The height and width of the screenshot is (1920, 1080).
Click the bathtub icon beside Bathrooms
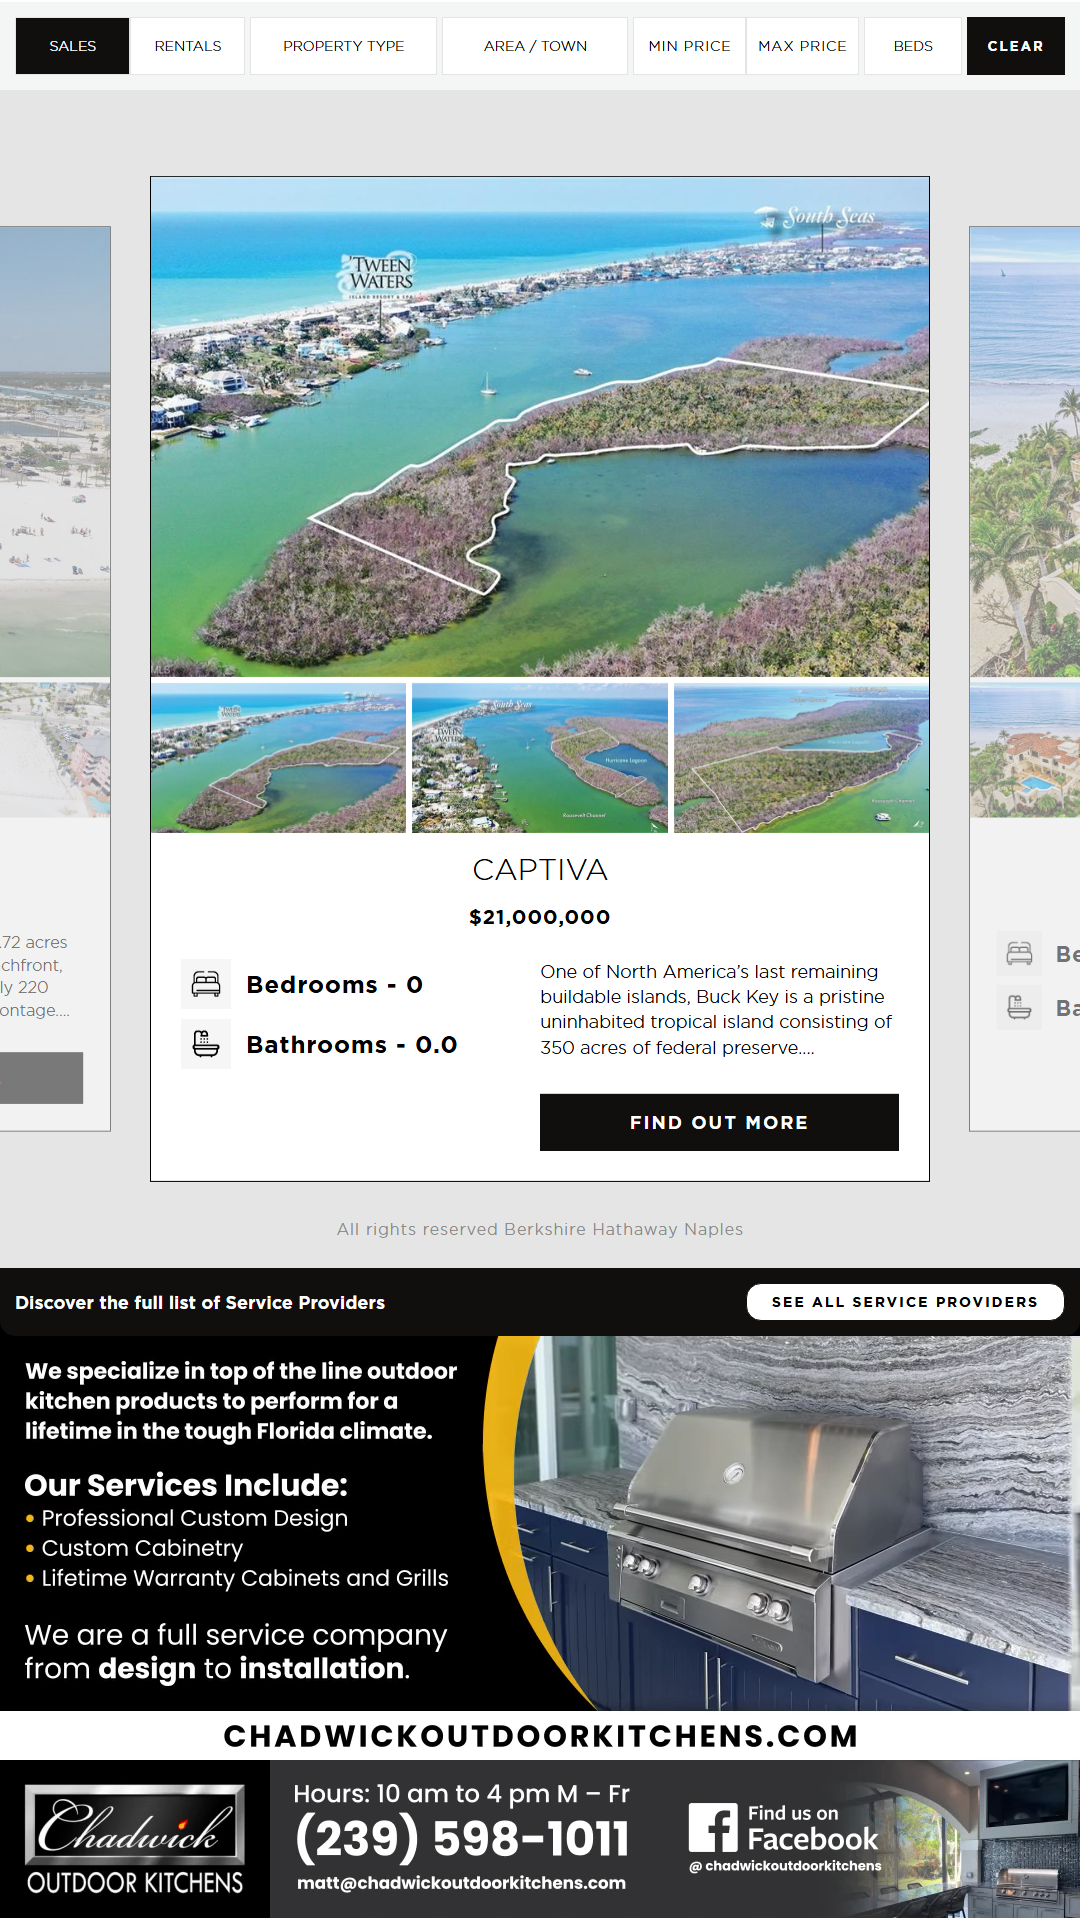pyautogui.click(x=206, y=1044)
